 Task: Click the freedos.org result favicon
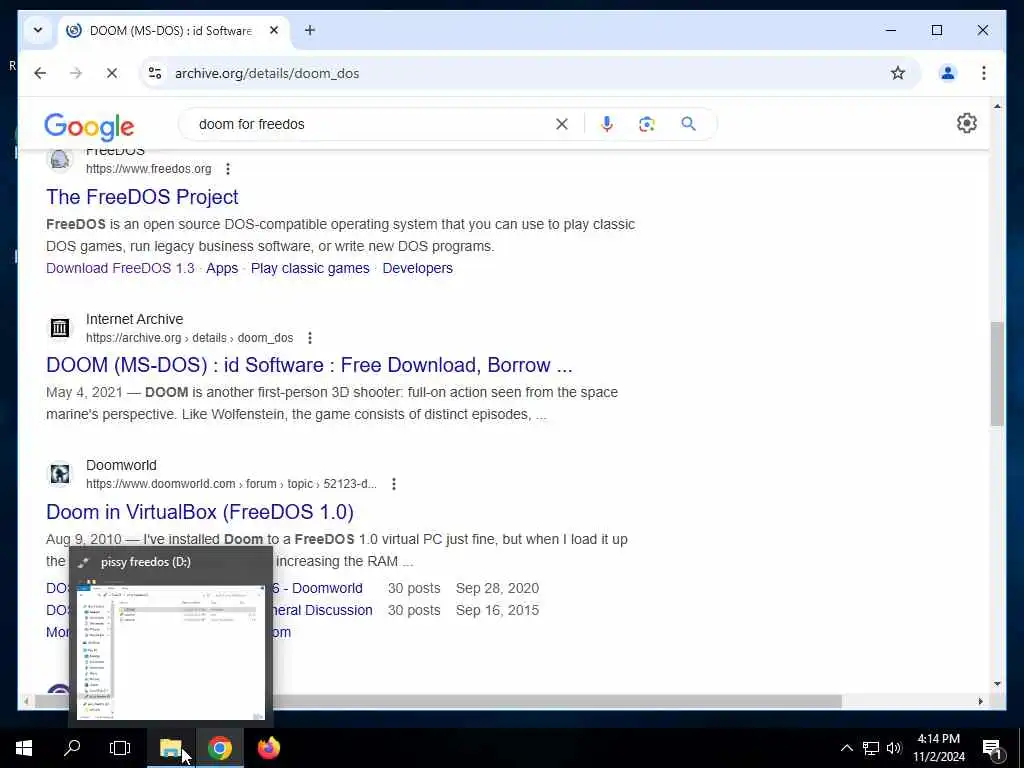point(60,159)
